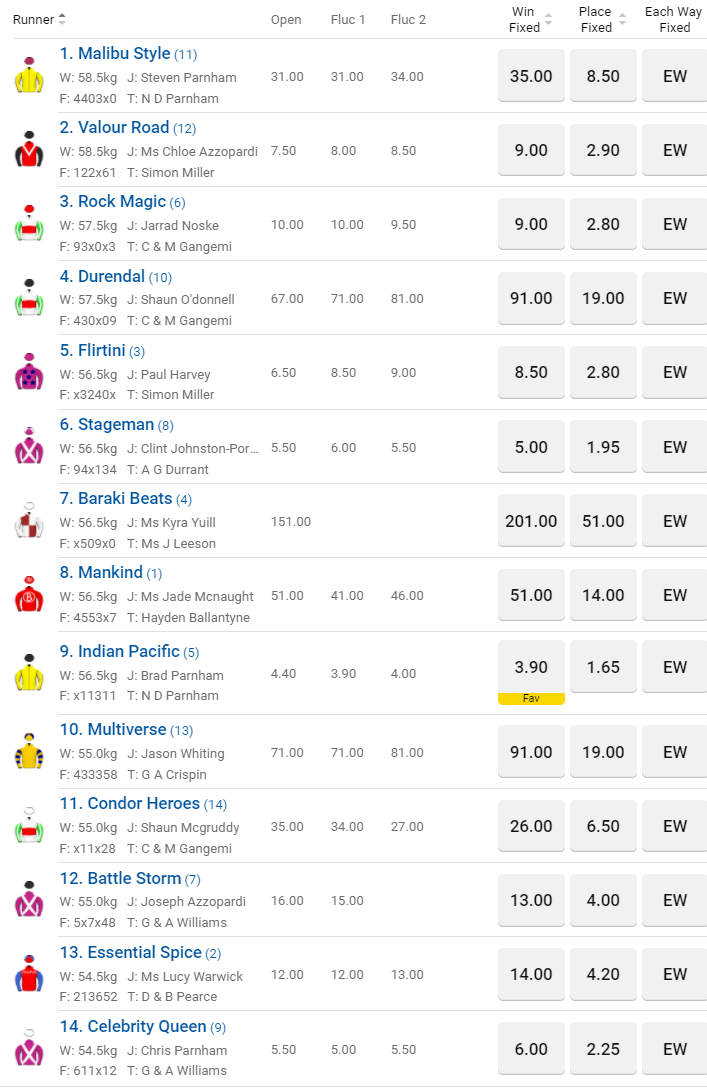Click Mankind red silks icon

(x=30, y=595)
